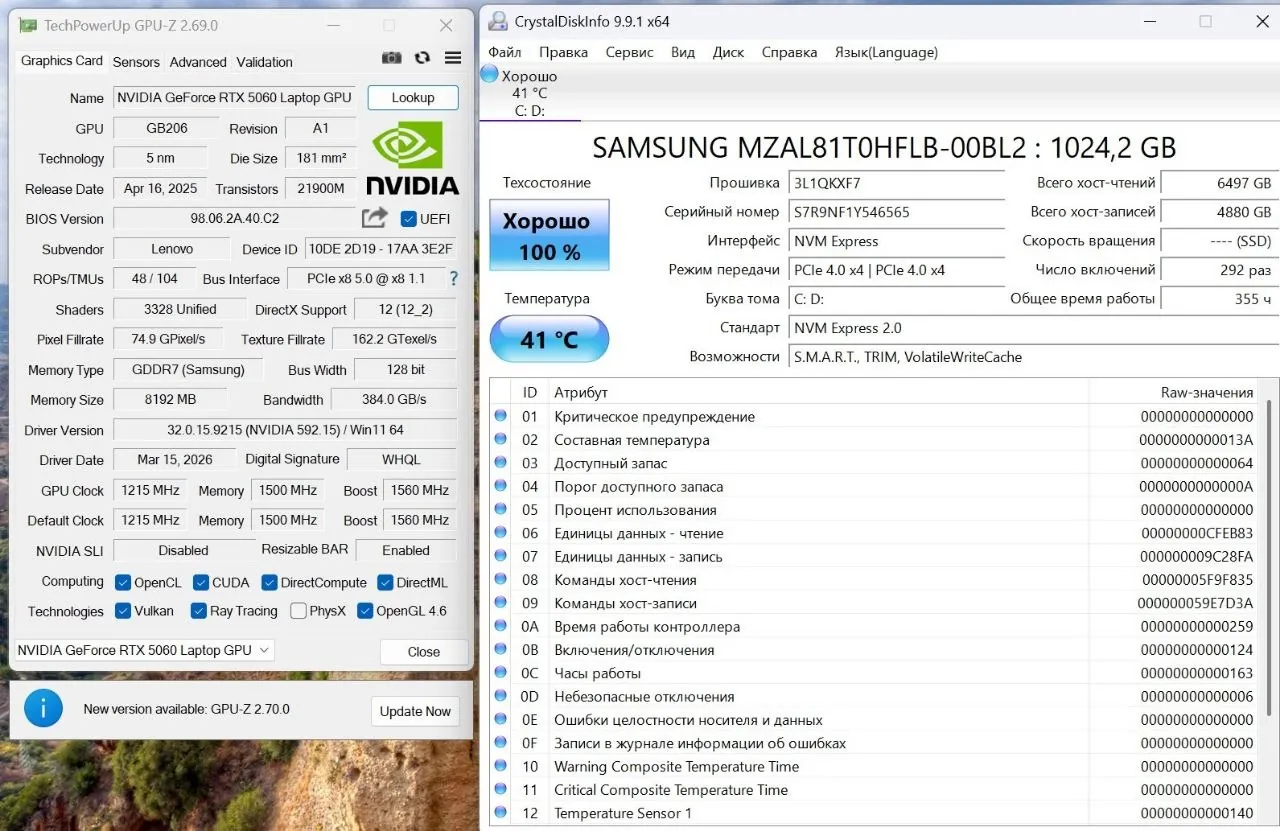Viewport: 1280px width, 831px height.
Task: Click the NVIDIA logo in GPU-Z
Action: point(413,157)
